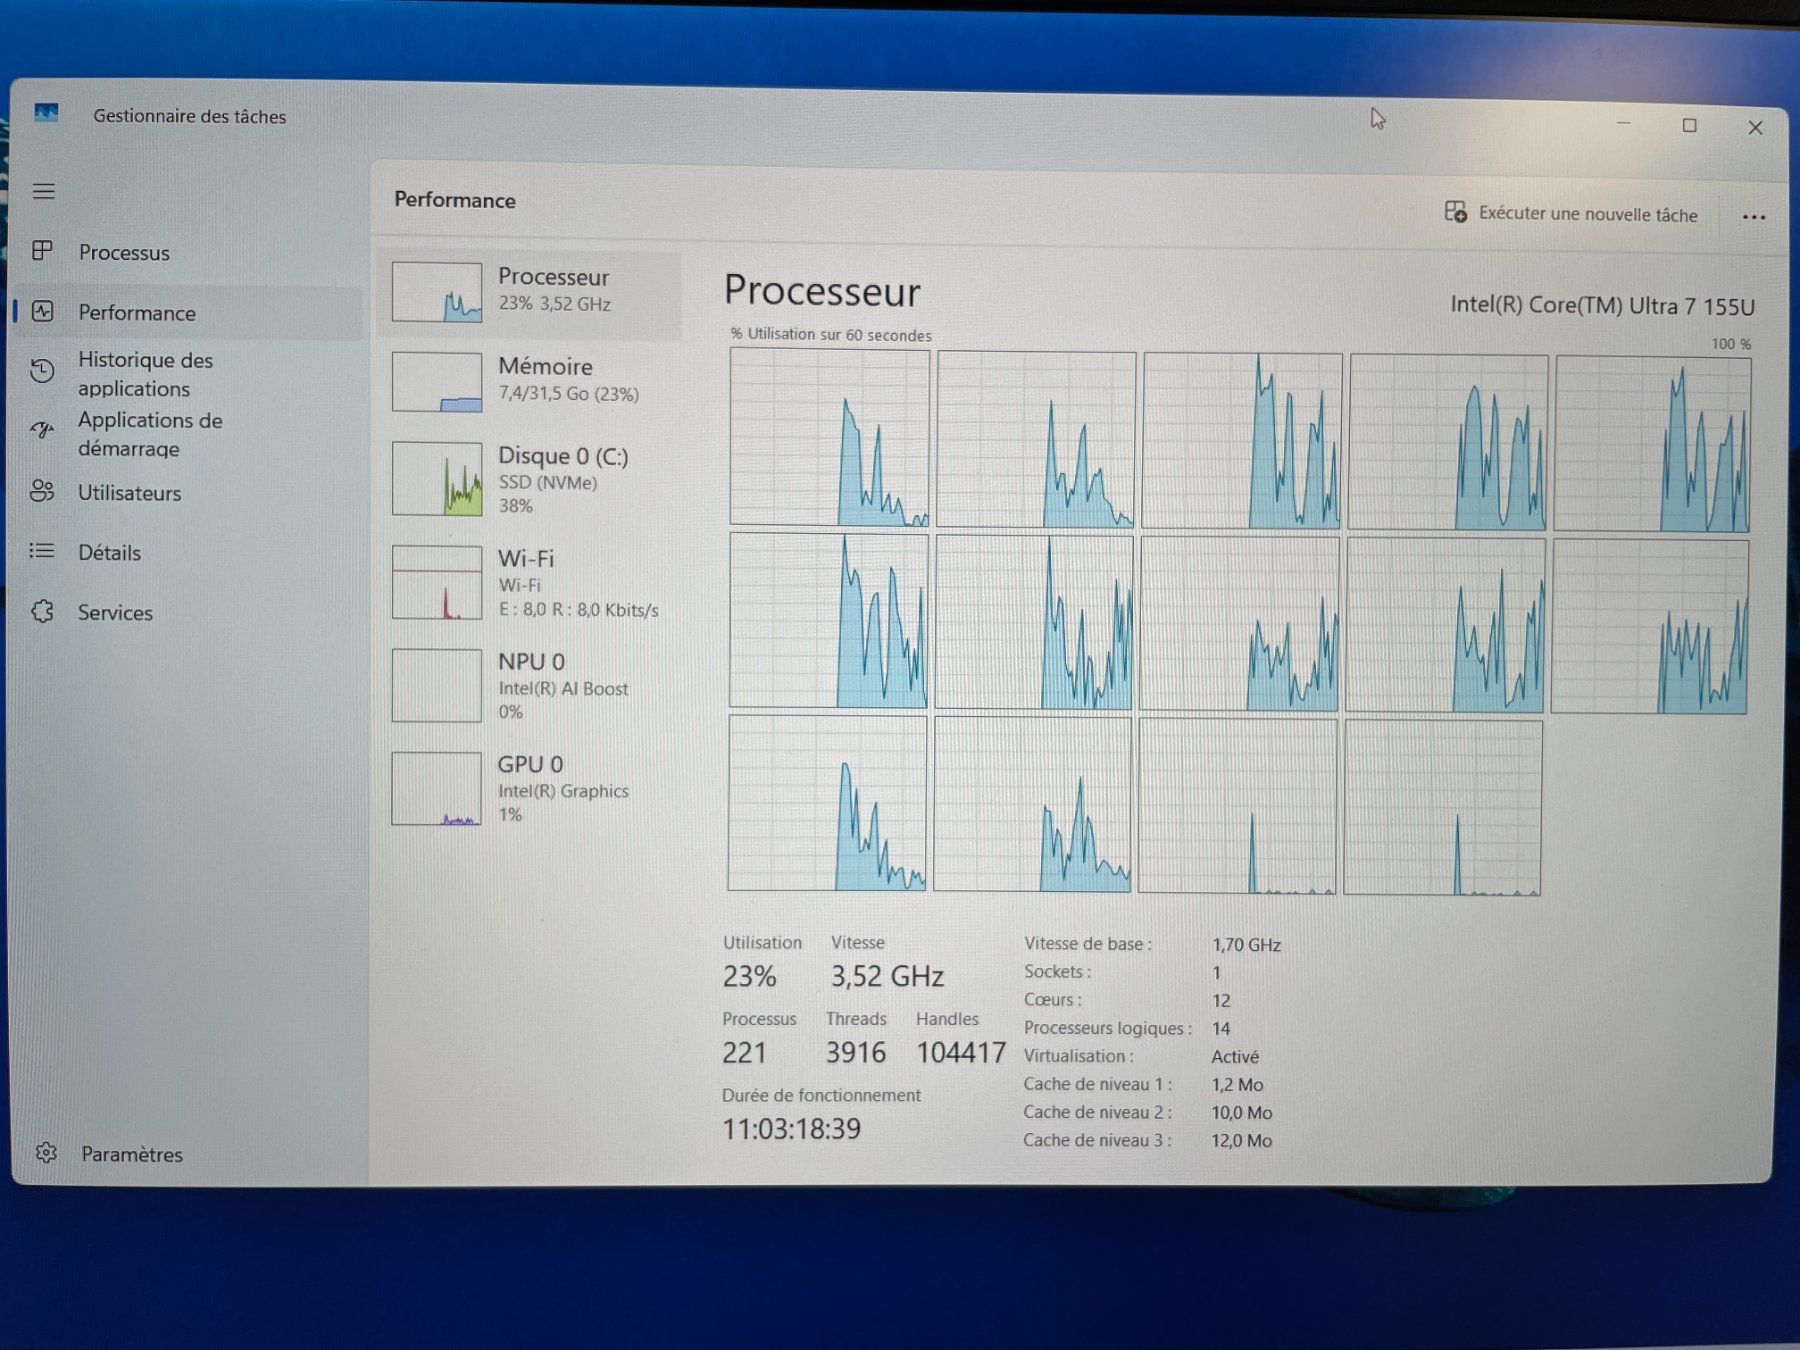Click the Performance sidebar icon
Screen dimensions: 1800x1350
[42, 311]
